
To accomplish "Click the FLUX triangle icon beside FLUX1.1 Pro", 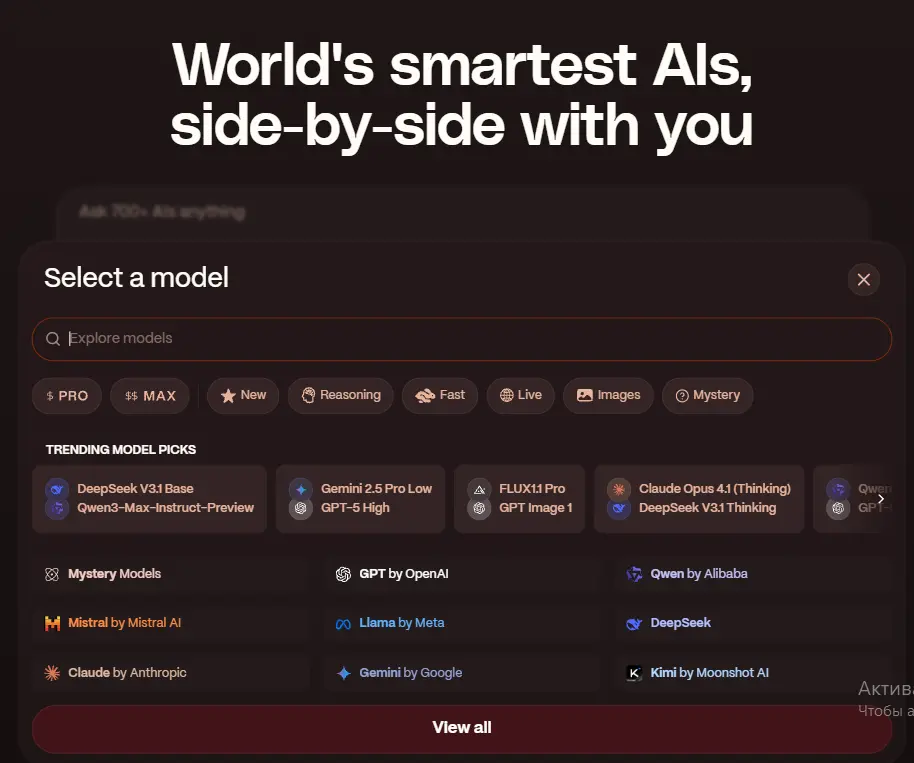I will point(479,489).
